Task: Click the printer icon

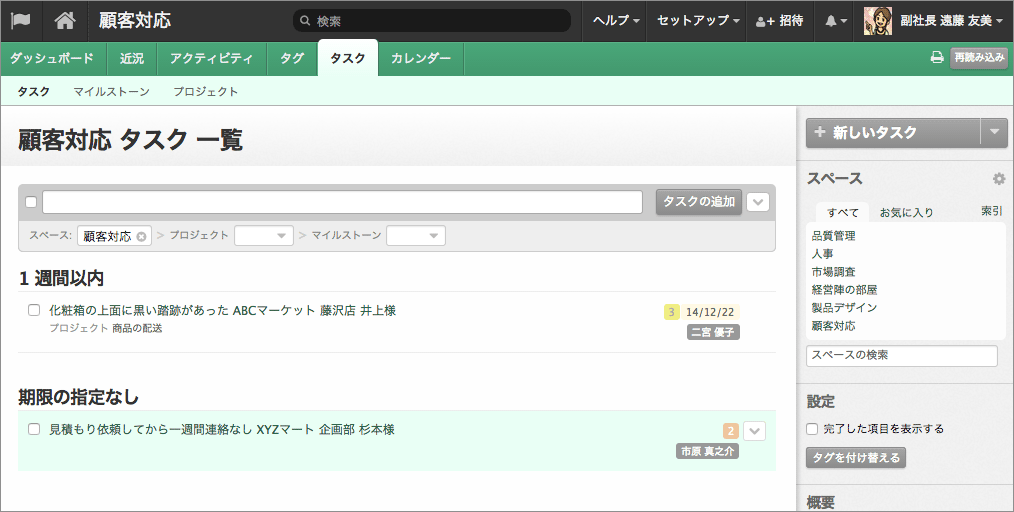Action: (x=937, y=58)
